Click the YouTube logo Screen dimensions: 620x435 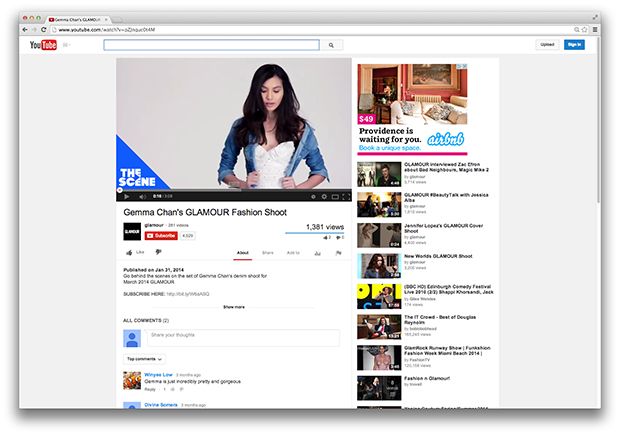tap(43, 45)
